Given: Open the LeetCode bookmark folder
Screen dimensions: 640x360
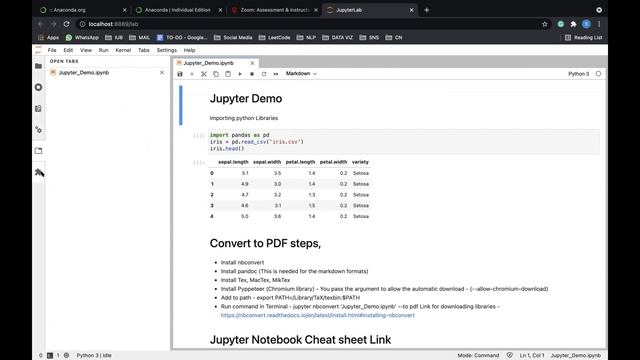Looking at the screenshot, I should (x=274, y=38).
